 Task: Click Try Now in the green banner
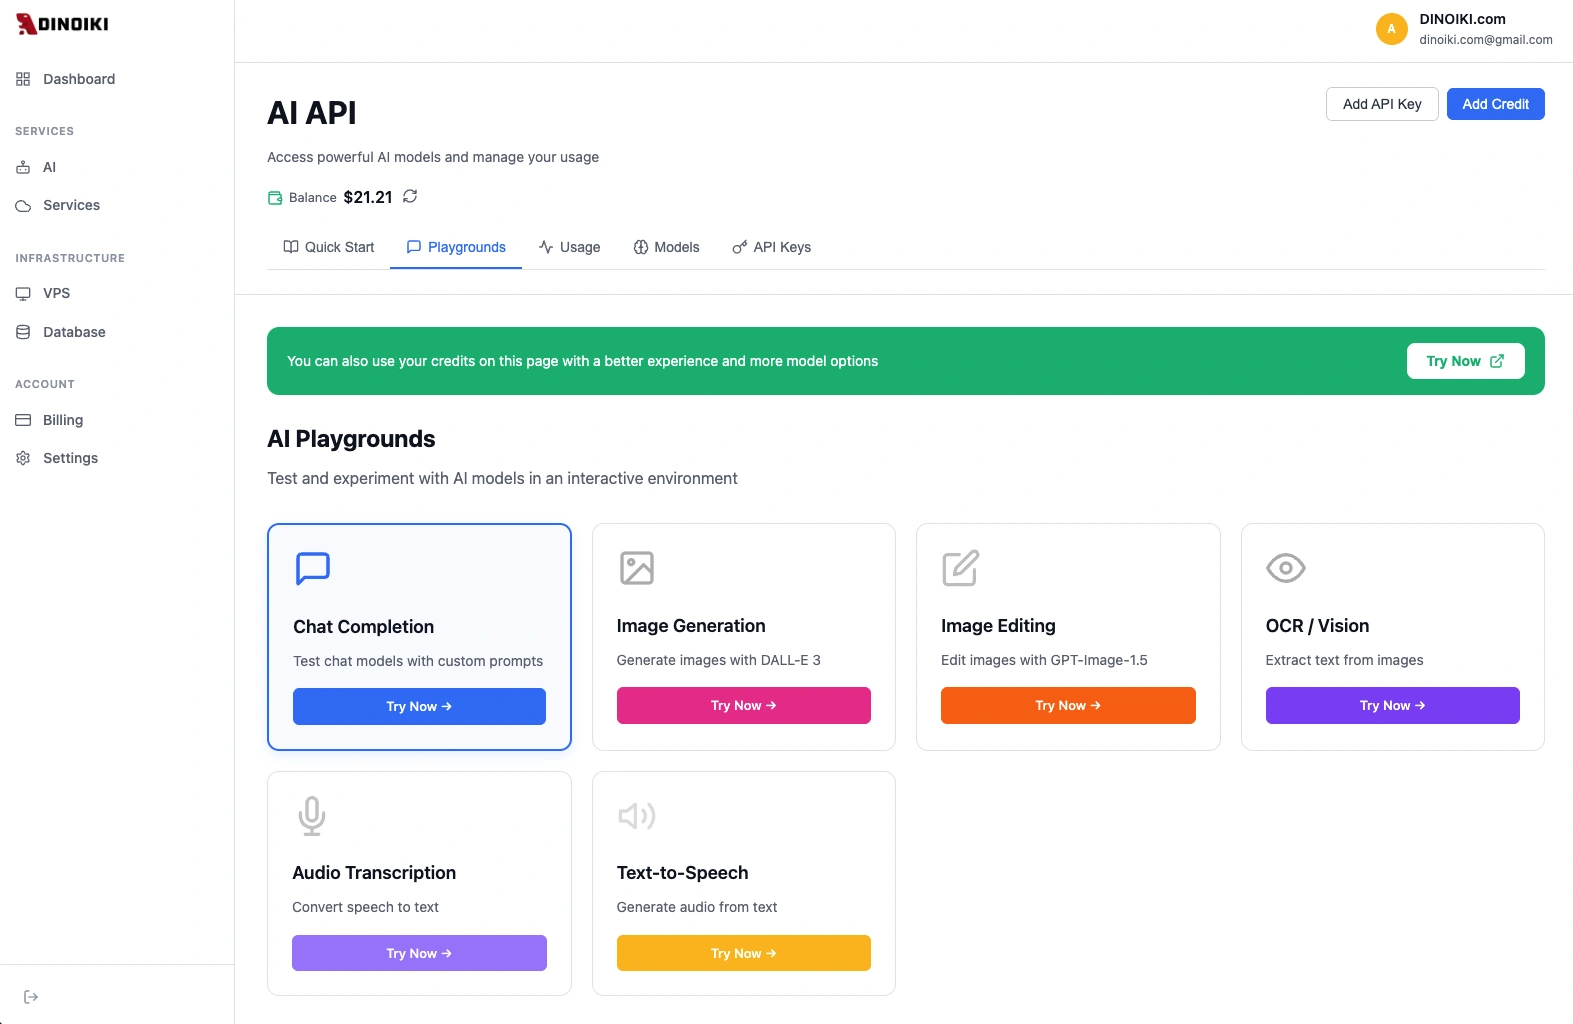pos(1464,361)
